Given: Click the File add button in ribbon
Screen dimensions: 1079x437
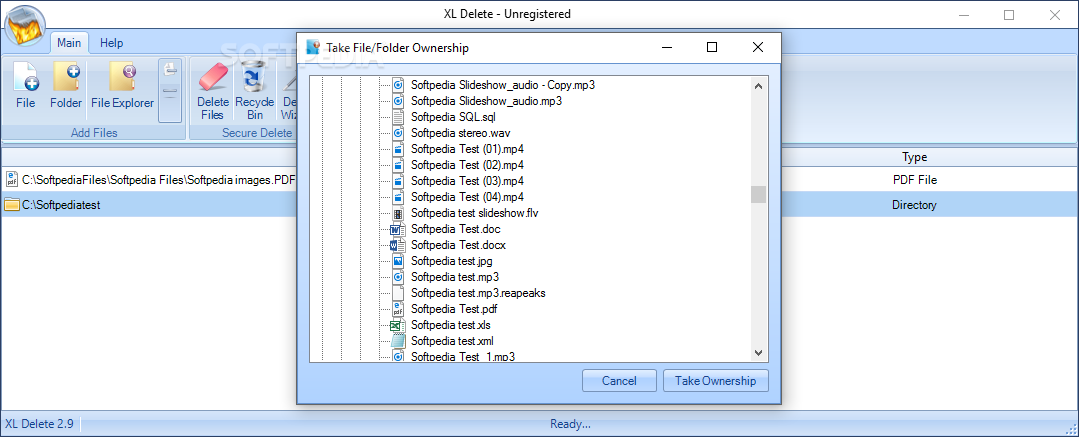Looking at the screenshot, I should [25, 85].
